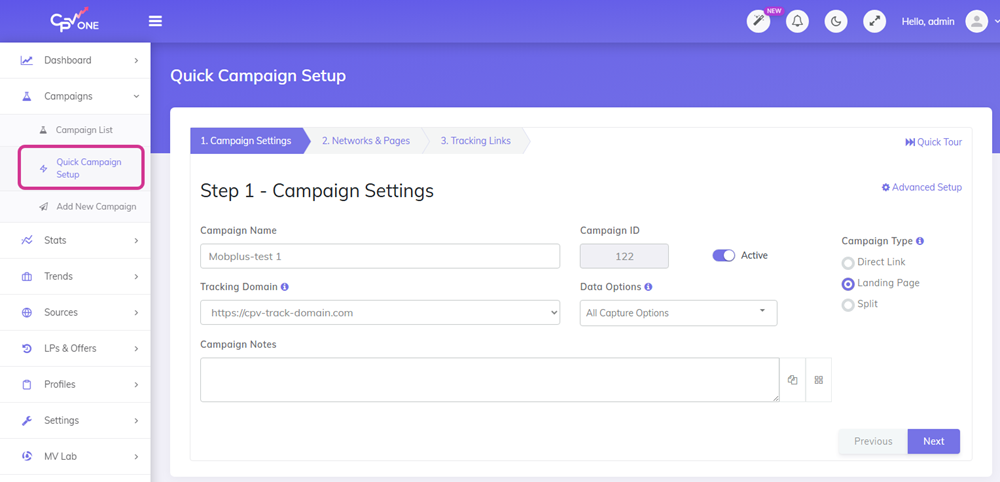1000x482 pixels.
Task: Click the Add New Campaign paper-plane icon
Action: (x=43, y=207)
